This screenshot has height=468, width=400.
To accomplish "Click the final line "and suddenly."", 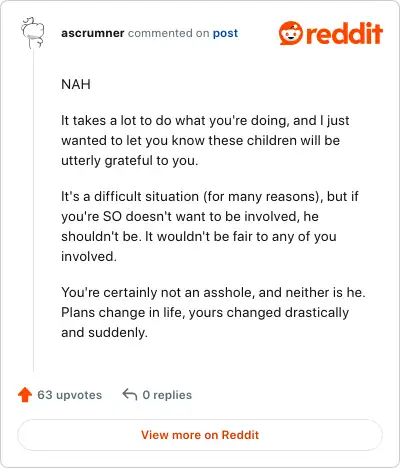I will pos(104,333).
